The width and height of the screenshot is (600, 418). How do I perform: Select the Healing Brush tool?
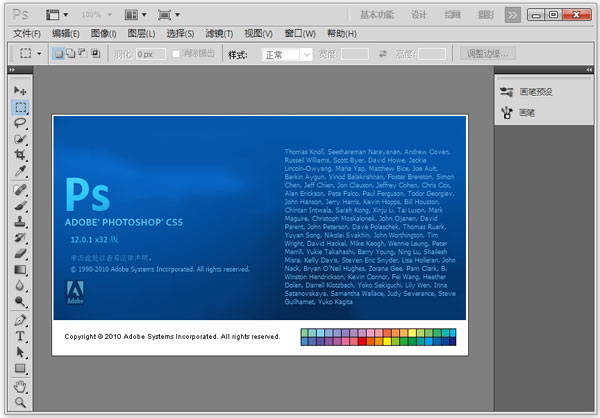pyautogui.click(x=20, y=189)
